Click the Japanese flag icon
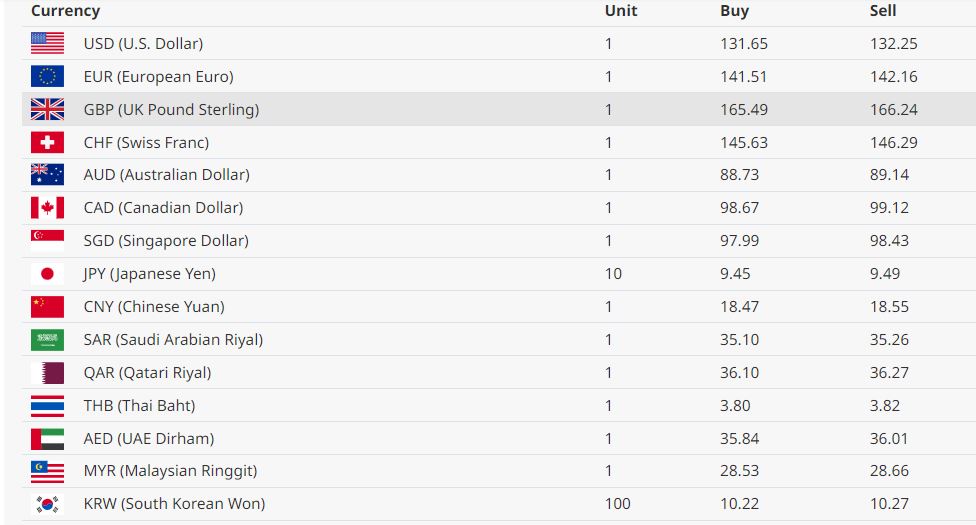This screenshot has width=976, height=525. (47, 274)
